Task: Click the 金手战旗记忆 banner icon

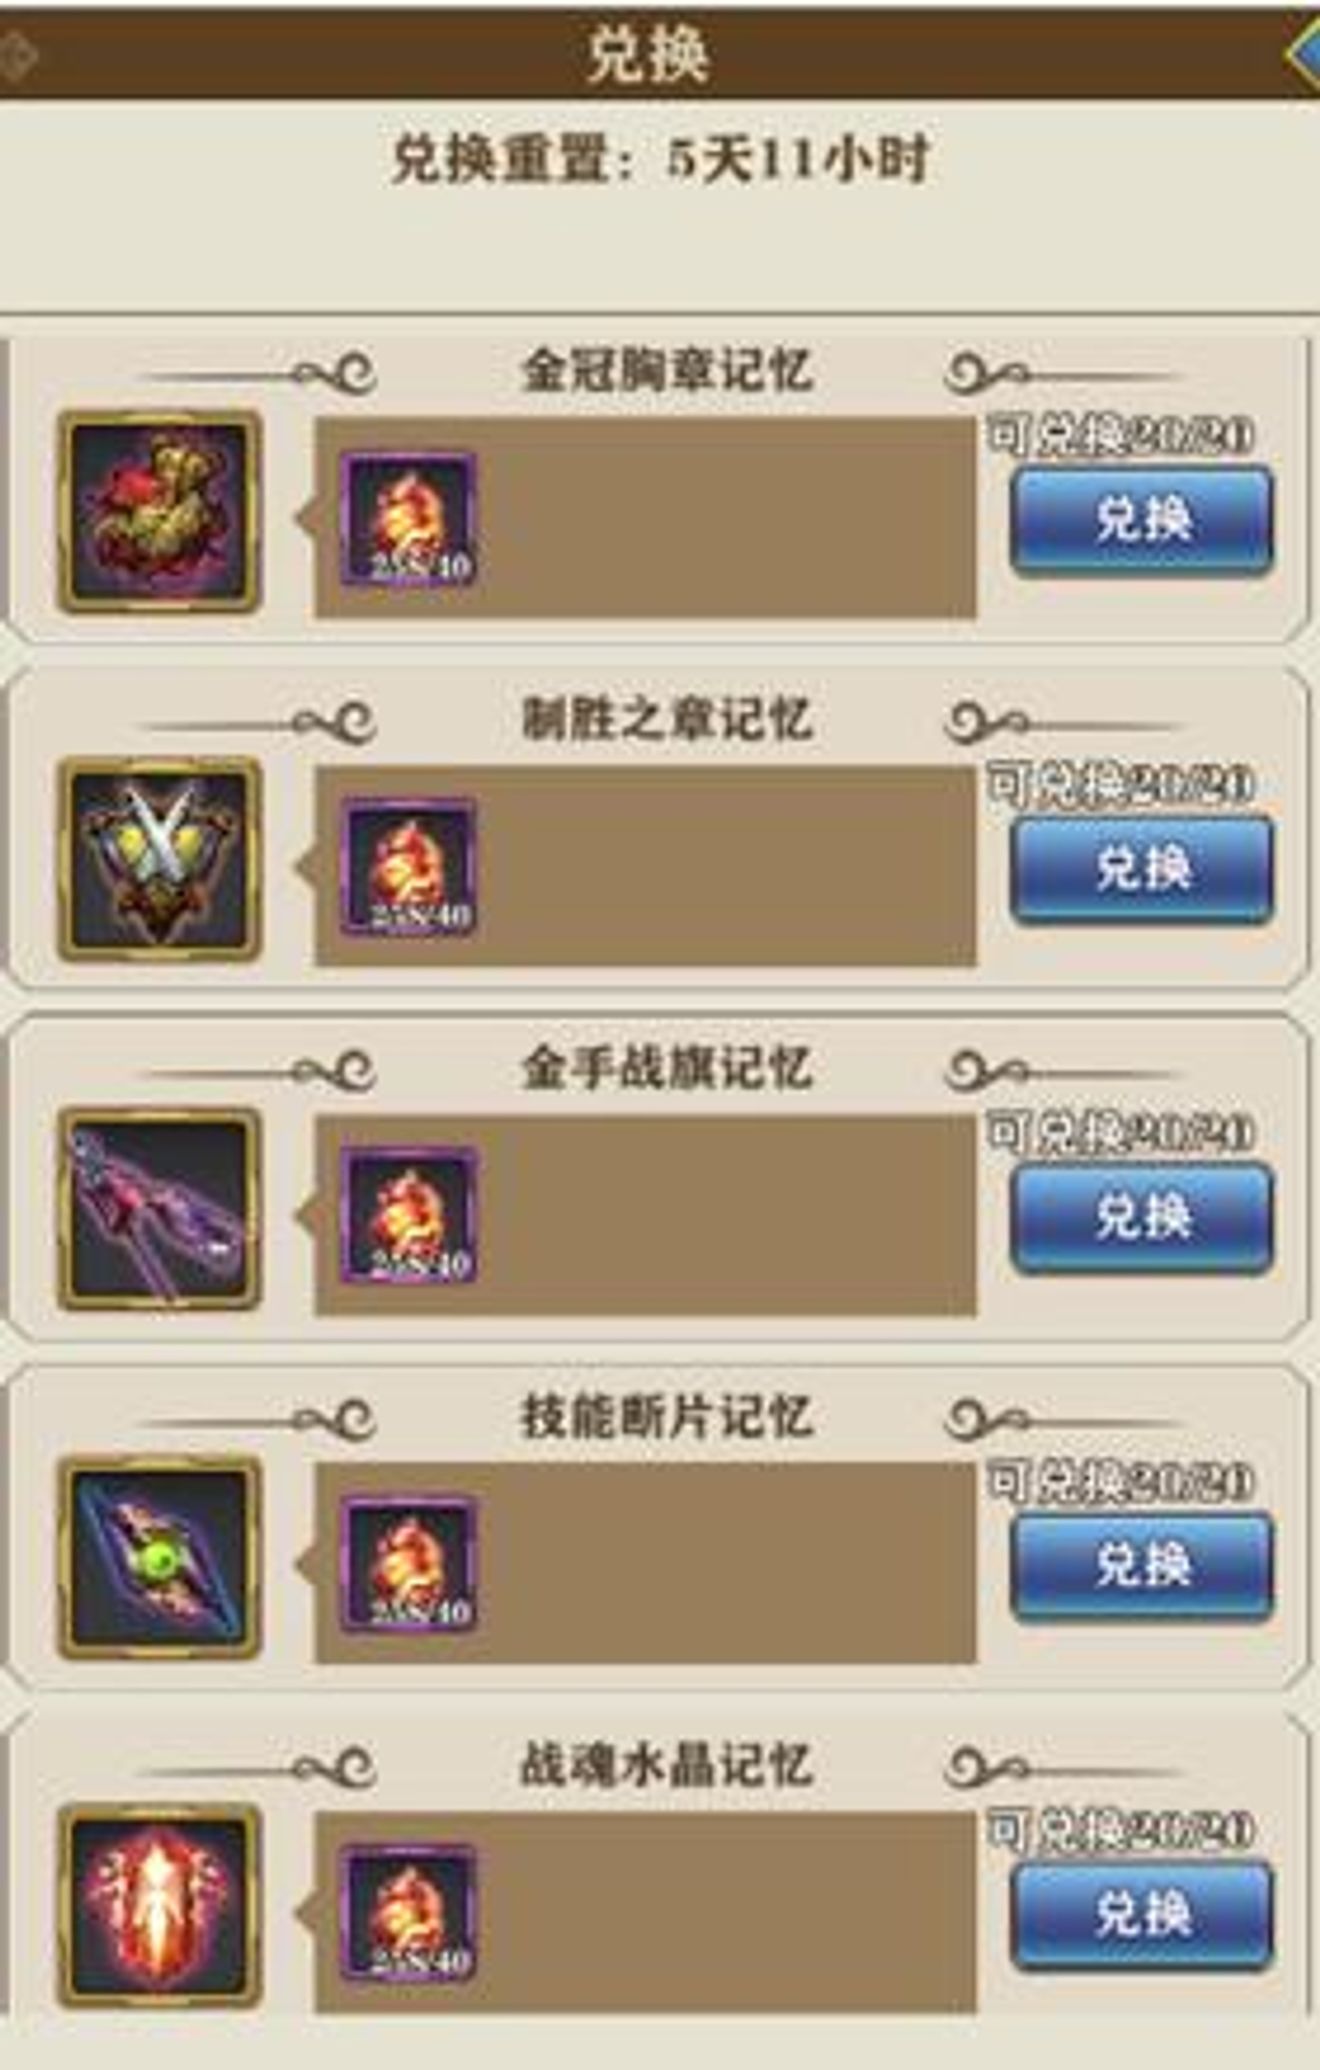Action: pos(160,1208)
